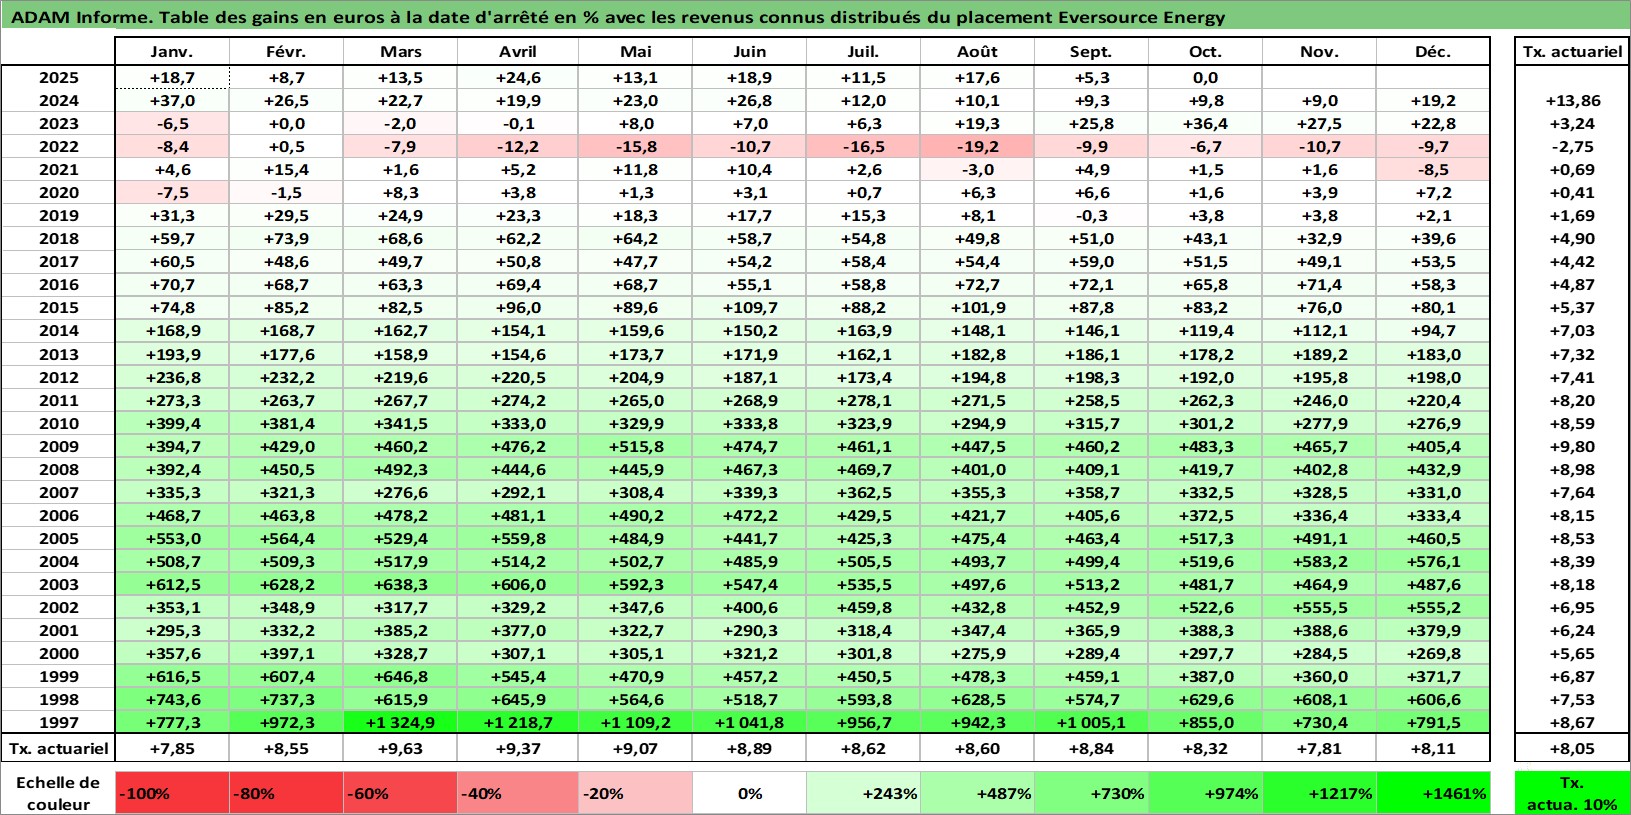
Task: Click the '+1 324,9' cell for Mars 1997
Action: click(x=400, y=722)
